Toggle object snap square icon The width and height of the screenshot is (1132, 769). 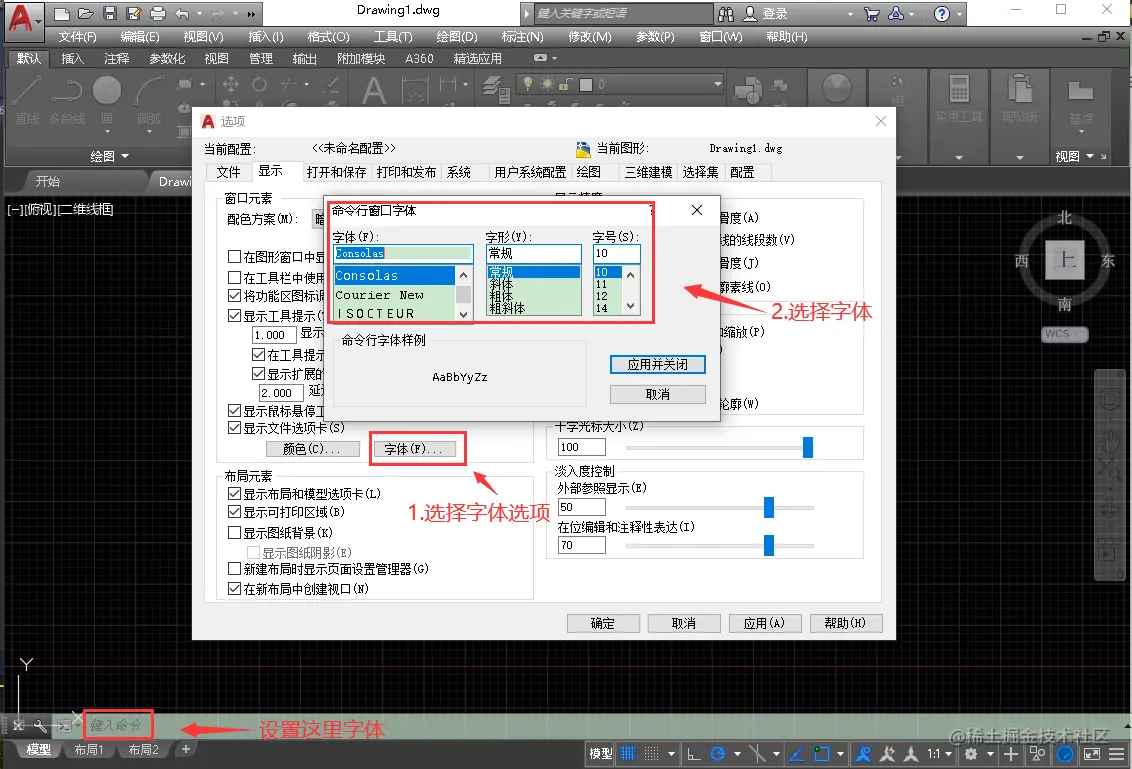click(822, 754)
